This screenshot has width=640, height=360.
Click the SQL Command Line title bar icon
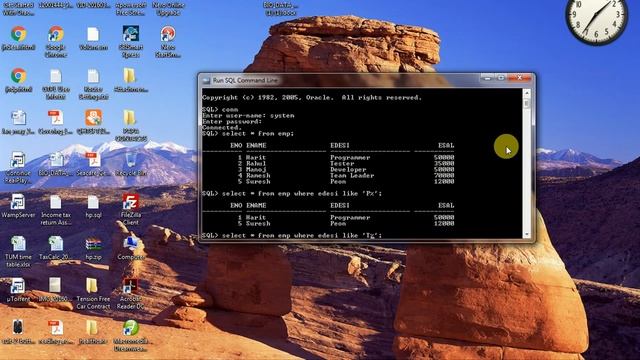click(x=206, y=80)
